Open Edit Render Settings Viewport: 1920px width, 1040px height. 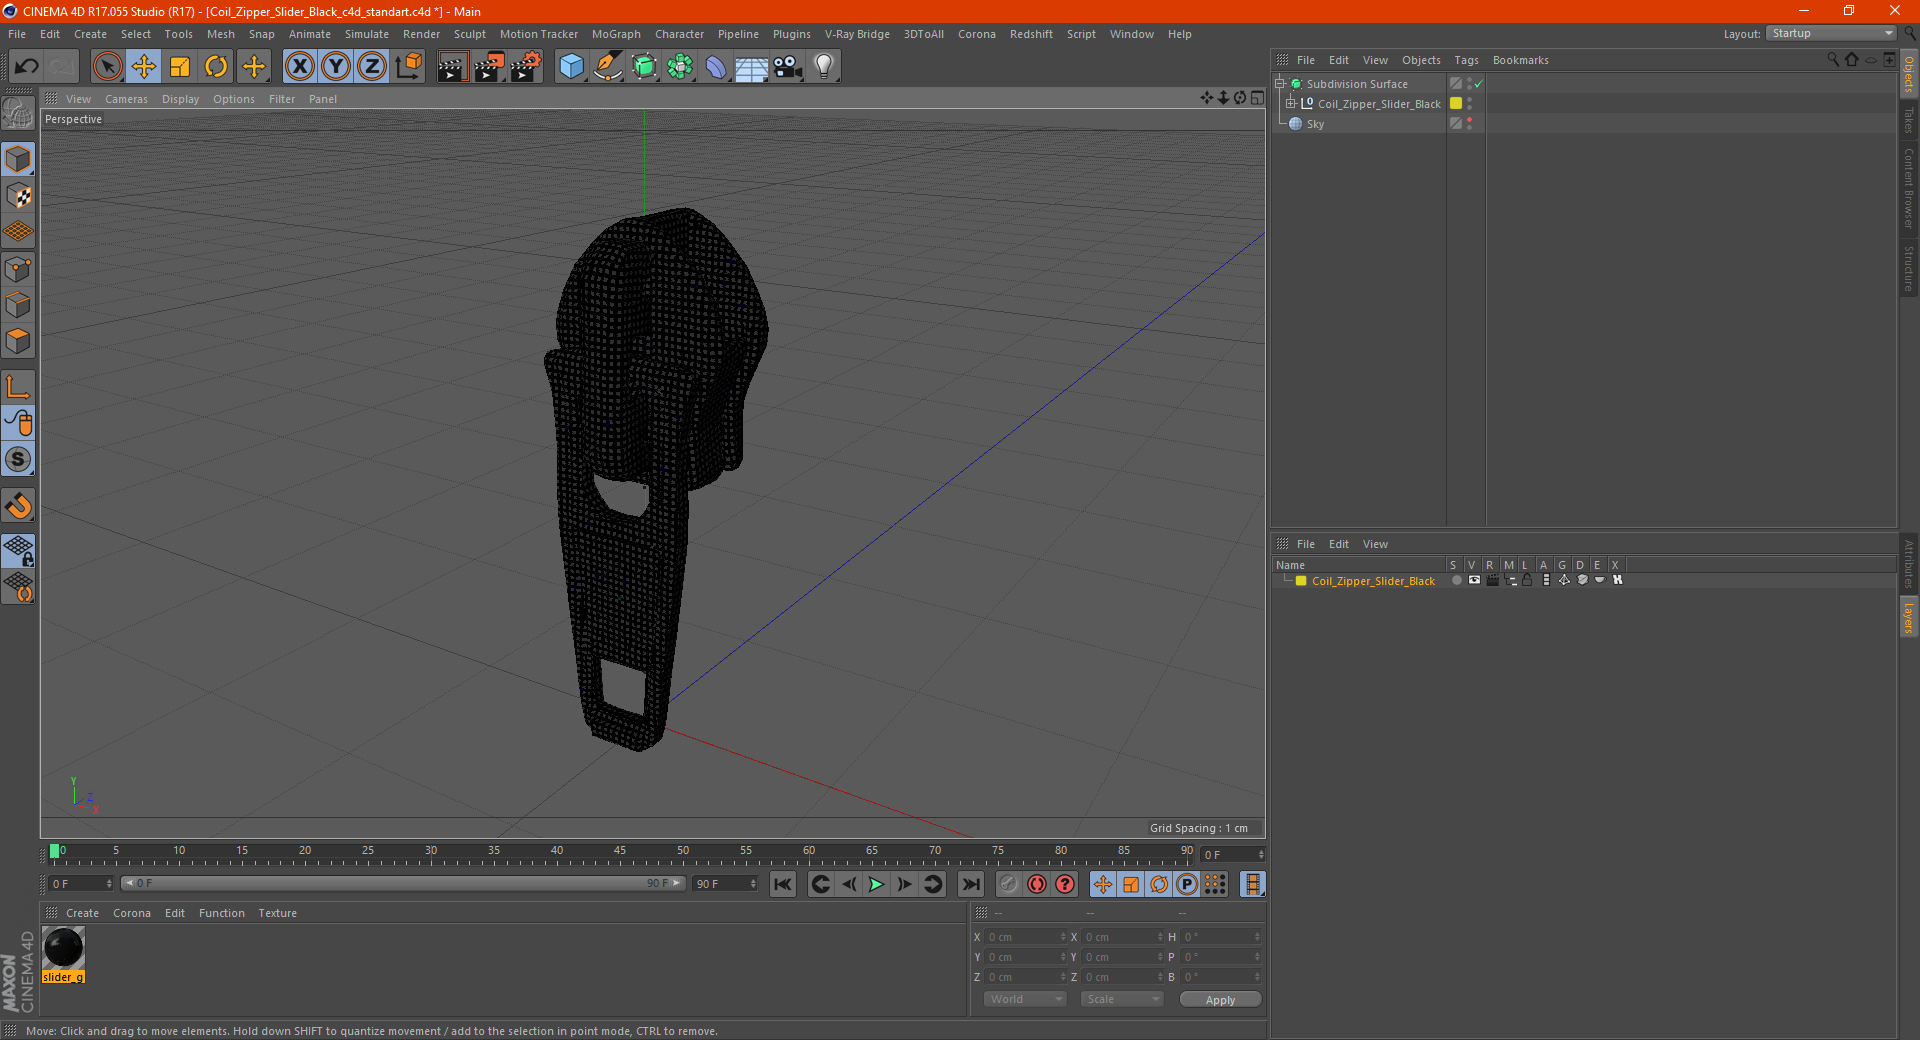[526, 67]
